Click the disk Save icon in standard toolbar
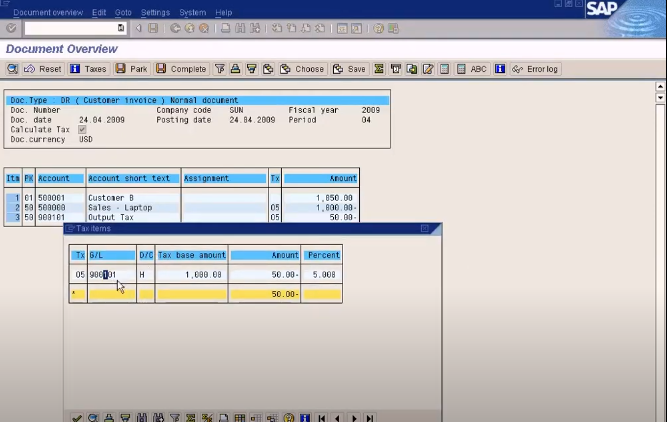The width and height of the screenshot is (667, 422). tap(153, 29)
